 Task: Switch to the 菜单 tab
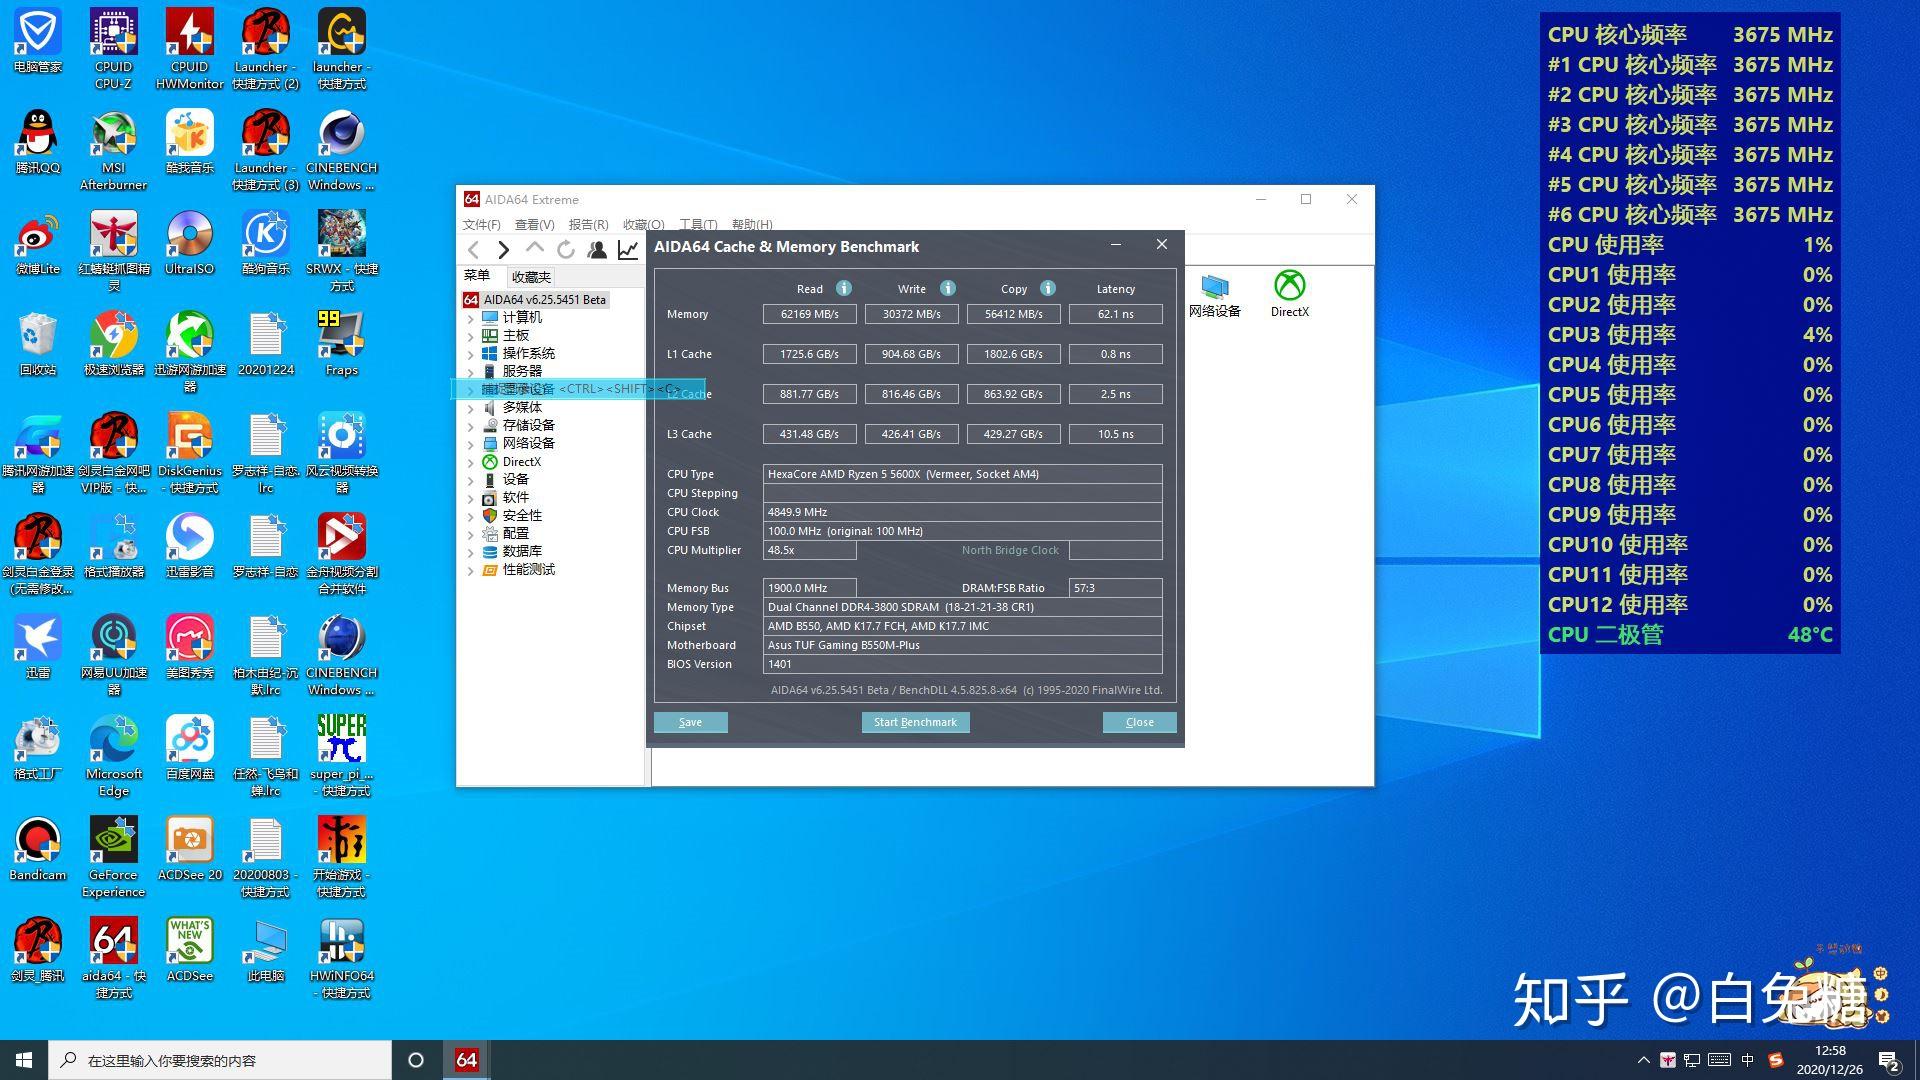point(477,276)
